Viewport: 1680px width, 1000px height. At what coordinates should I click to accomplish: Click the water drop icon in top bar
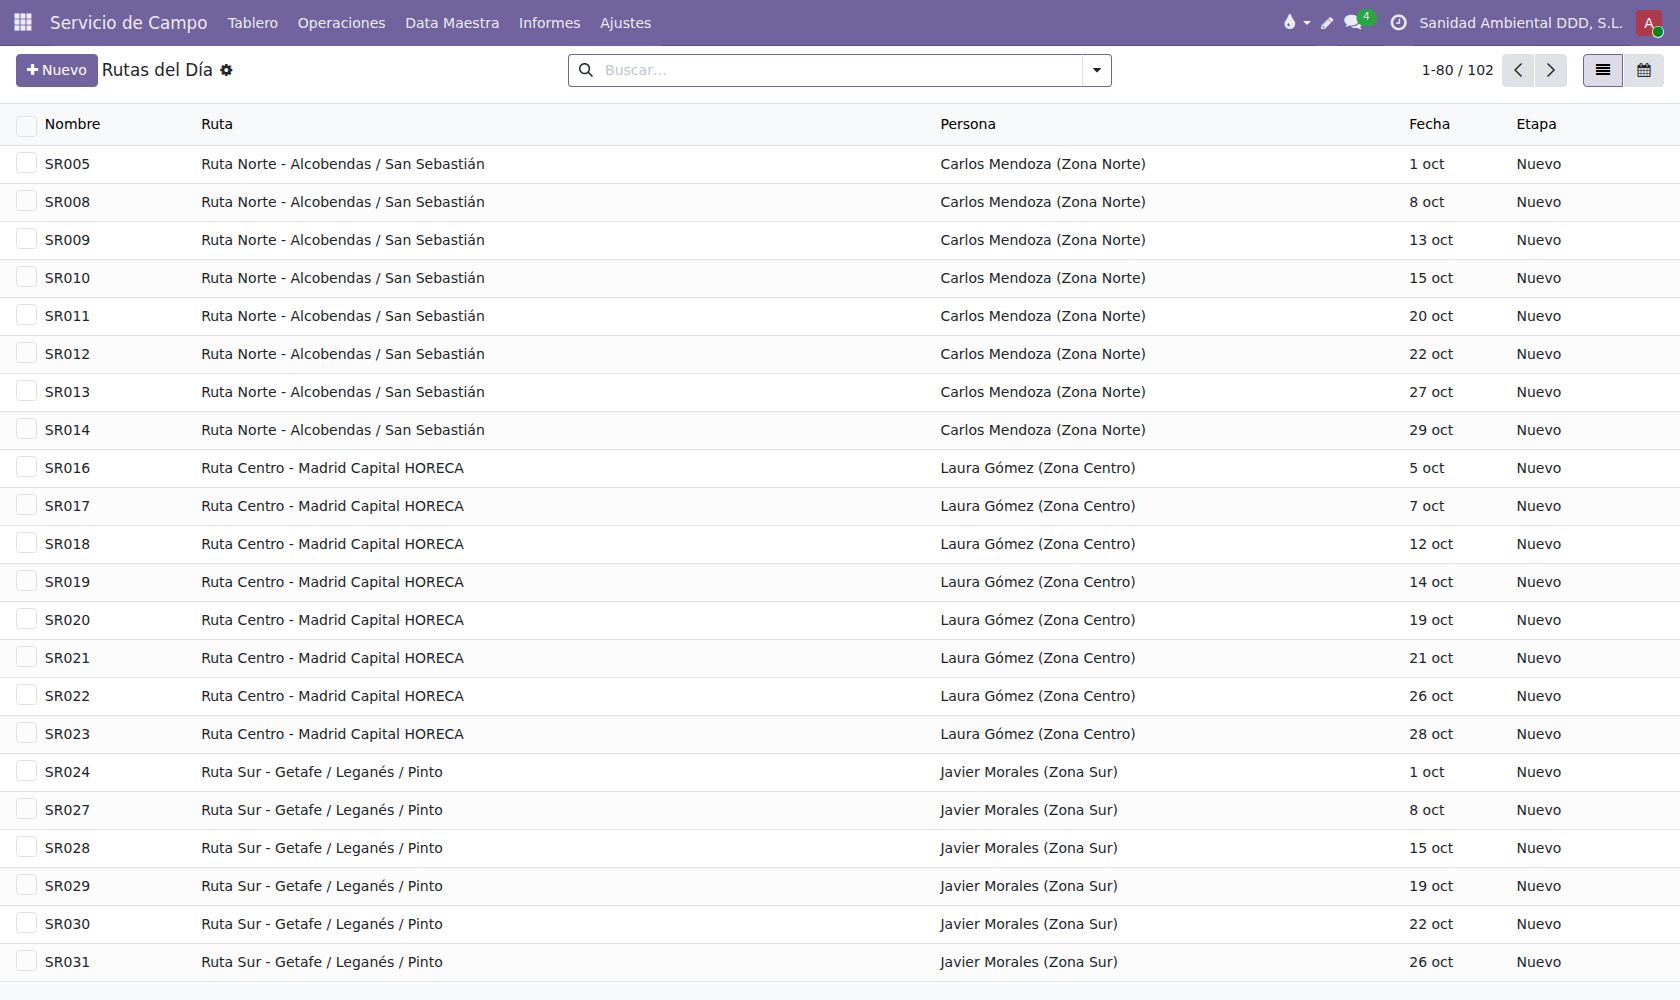pyautogui.click(x=1289, y=22)
